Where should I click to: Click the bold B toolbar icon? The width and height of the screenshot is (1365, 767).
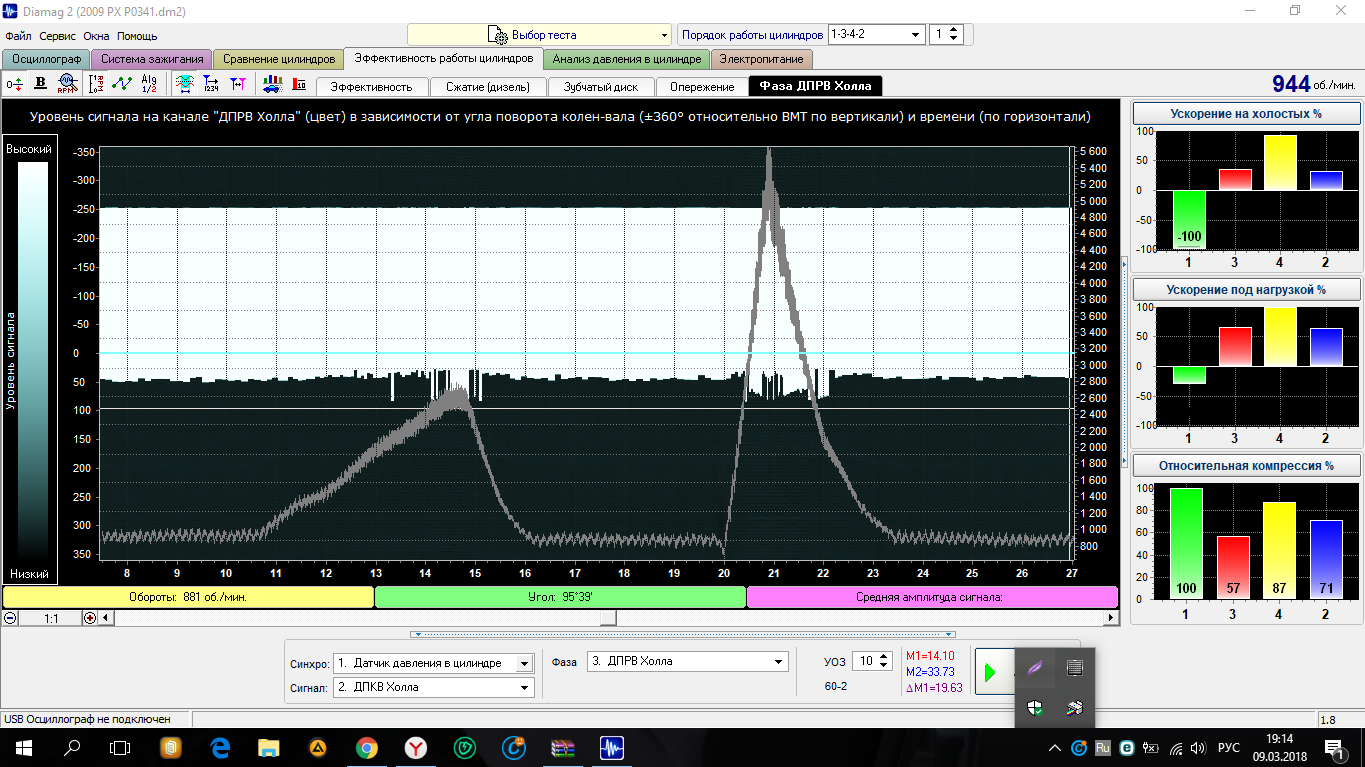[x=41, y=84]
